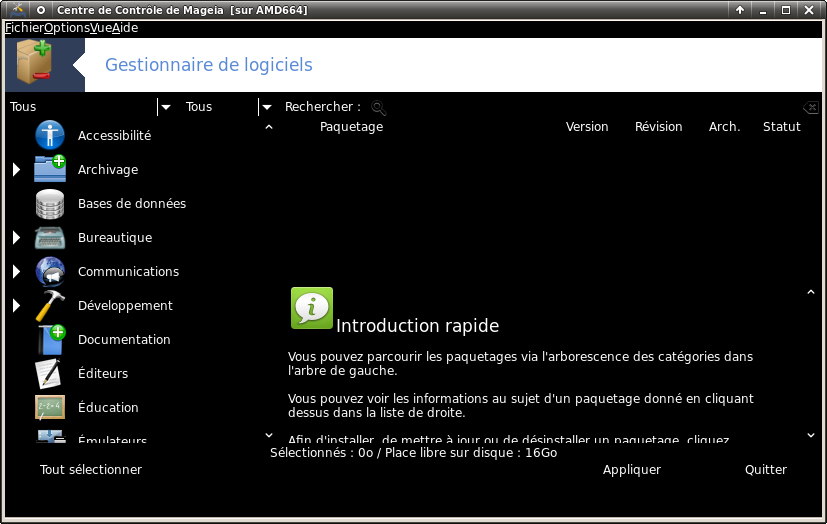The image size is (827, 524).
Task: Click the Quitter button
Action: coord(766,470)
